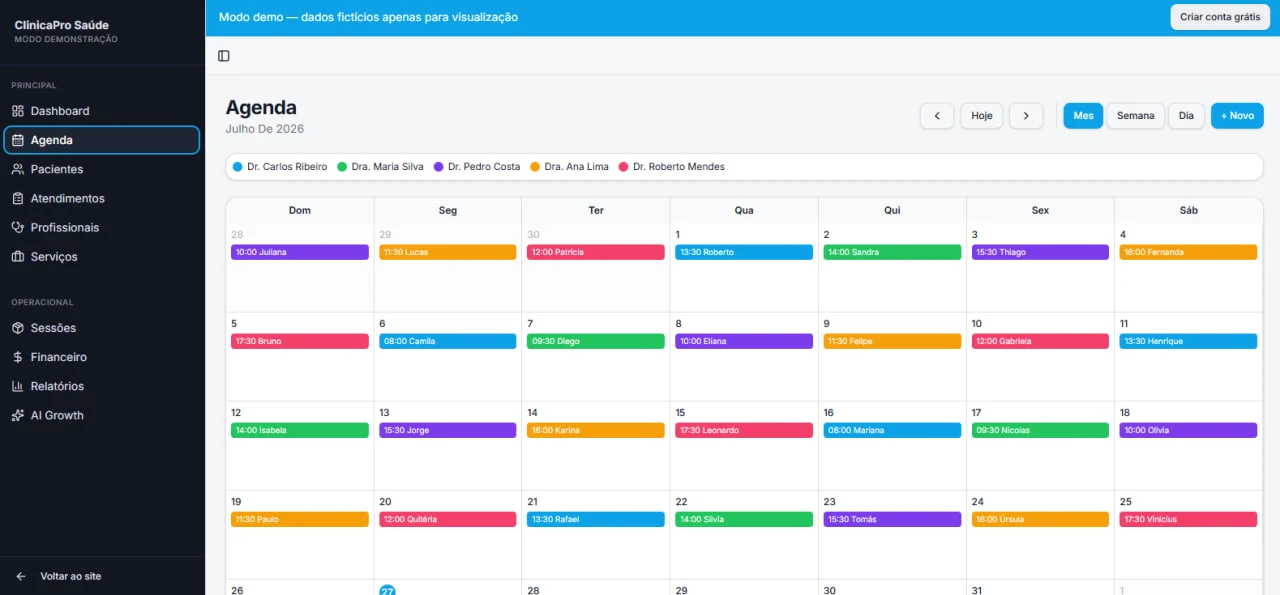Click Dr. Carlos Ribeiro blue legend dot
Screen dimensions: 1280x595
237,167
